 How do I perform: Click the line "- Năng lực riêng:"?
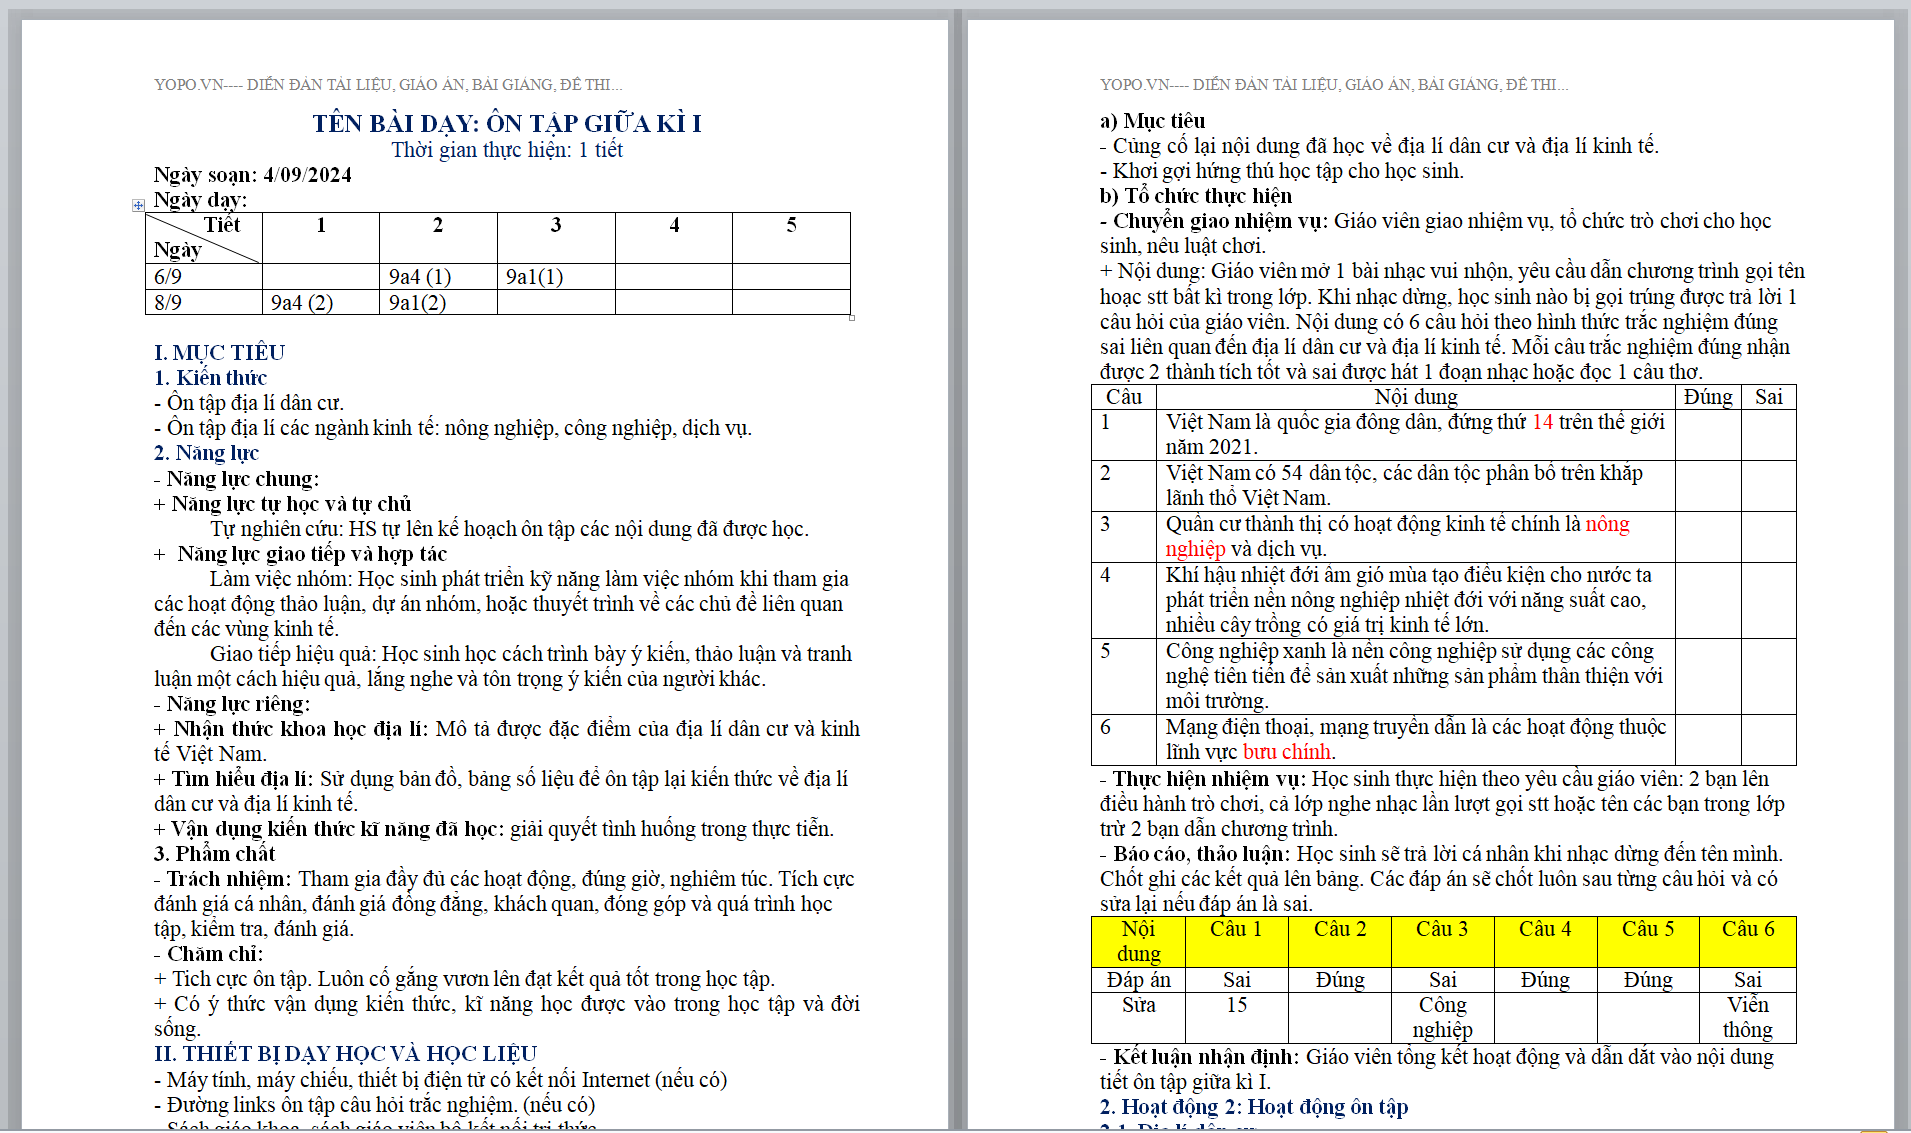tap(232, 704)
